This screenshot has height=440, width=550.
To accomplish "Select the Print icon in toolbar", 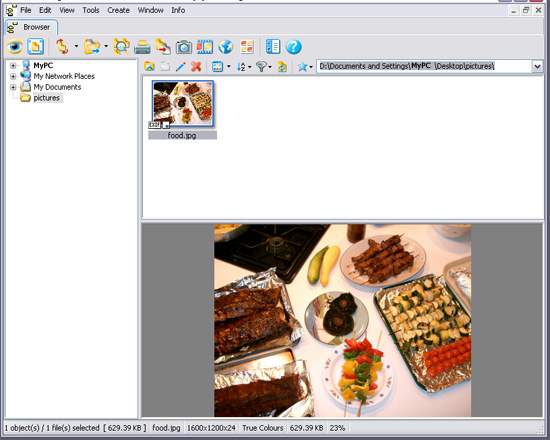I will click(x=142, y=47).
